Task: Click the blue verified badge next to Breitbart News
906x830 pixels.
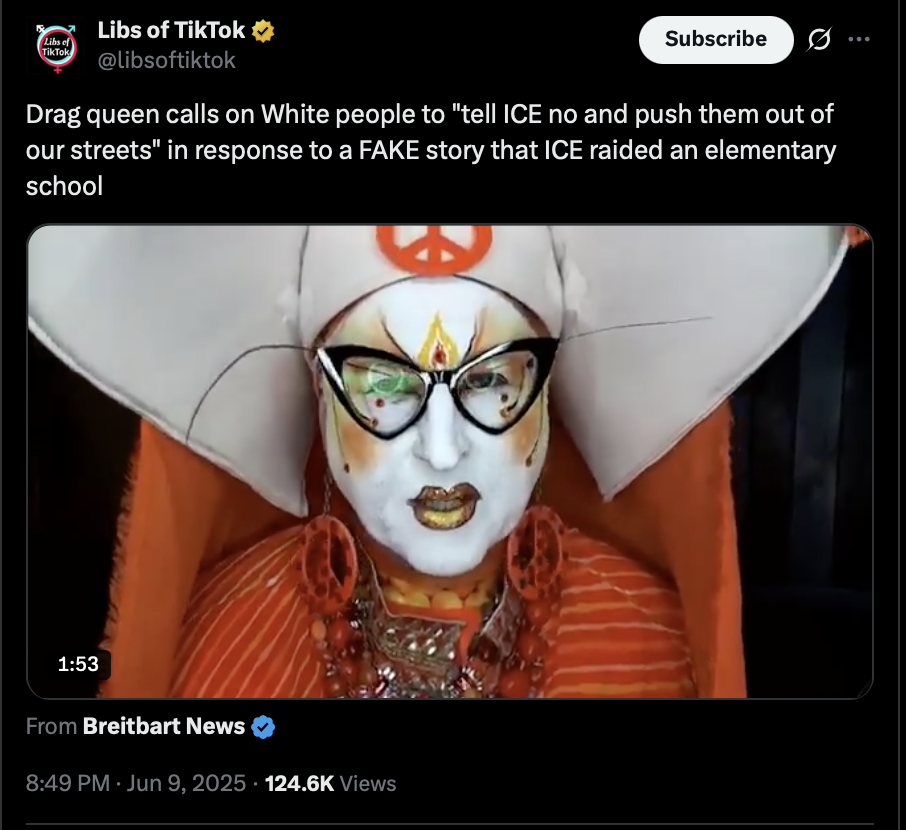Action: coord(263,727)
